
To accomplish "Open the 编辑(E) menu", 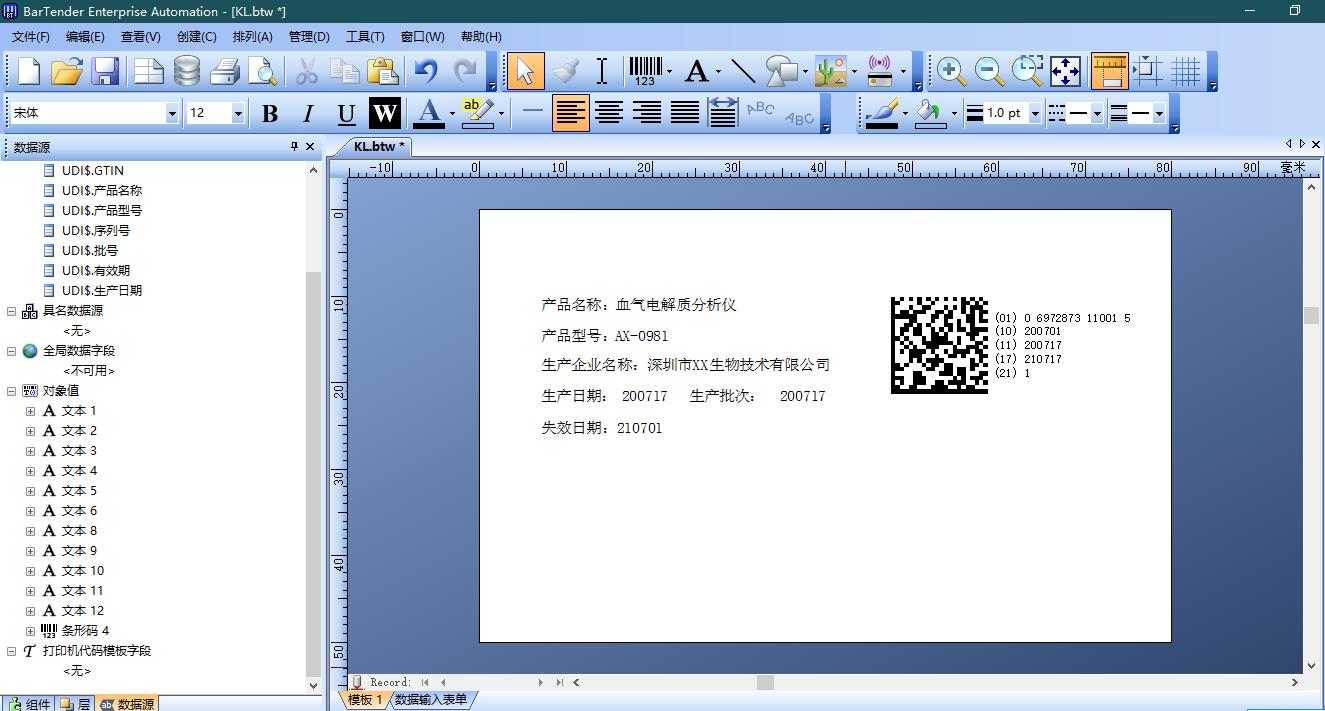I will (x=85, y=37).
